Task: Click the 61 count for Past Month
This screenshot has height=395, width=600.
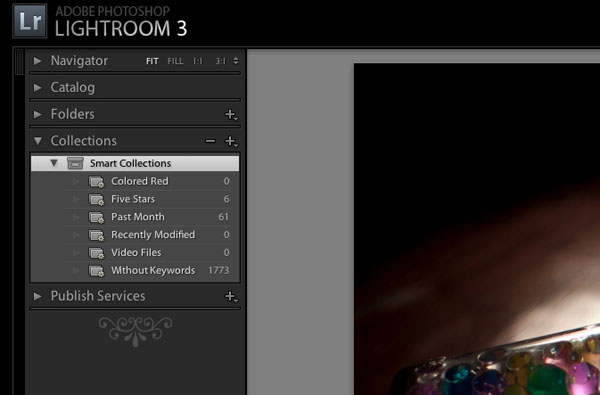Action: pos(223,217)
